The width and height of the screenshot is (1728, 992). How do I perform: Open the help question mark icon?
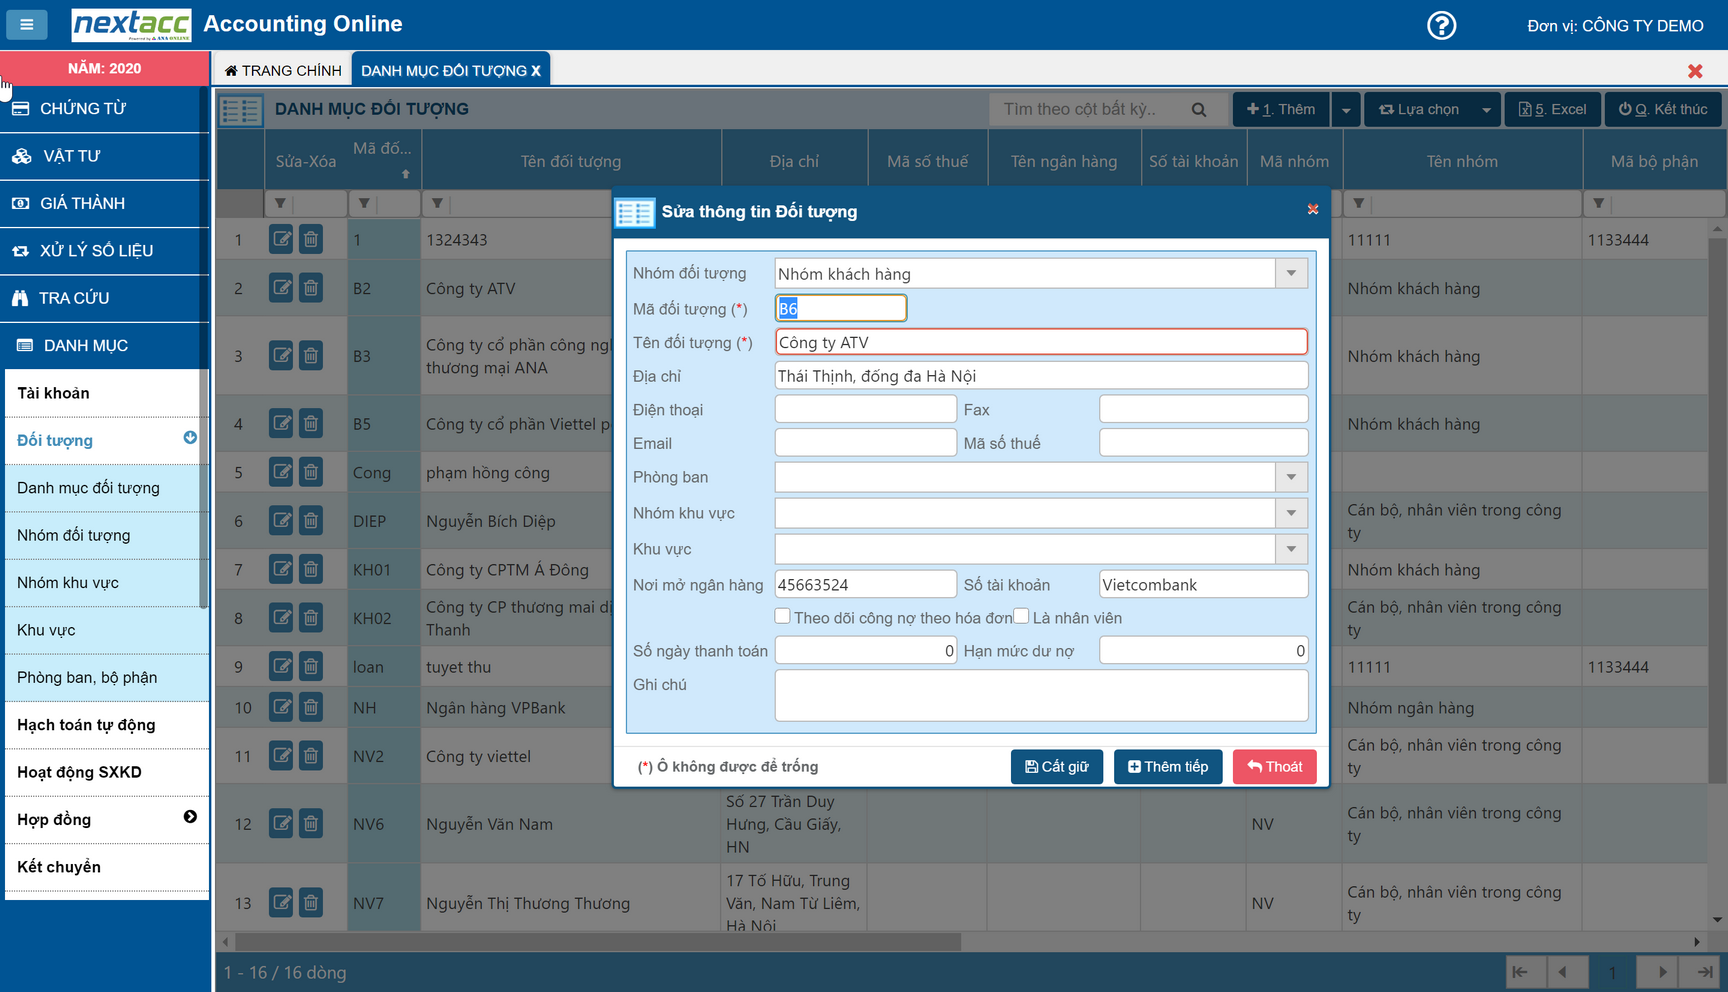point(1441,25)
